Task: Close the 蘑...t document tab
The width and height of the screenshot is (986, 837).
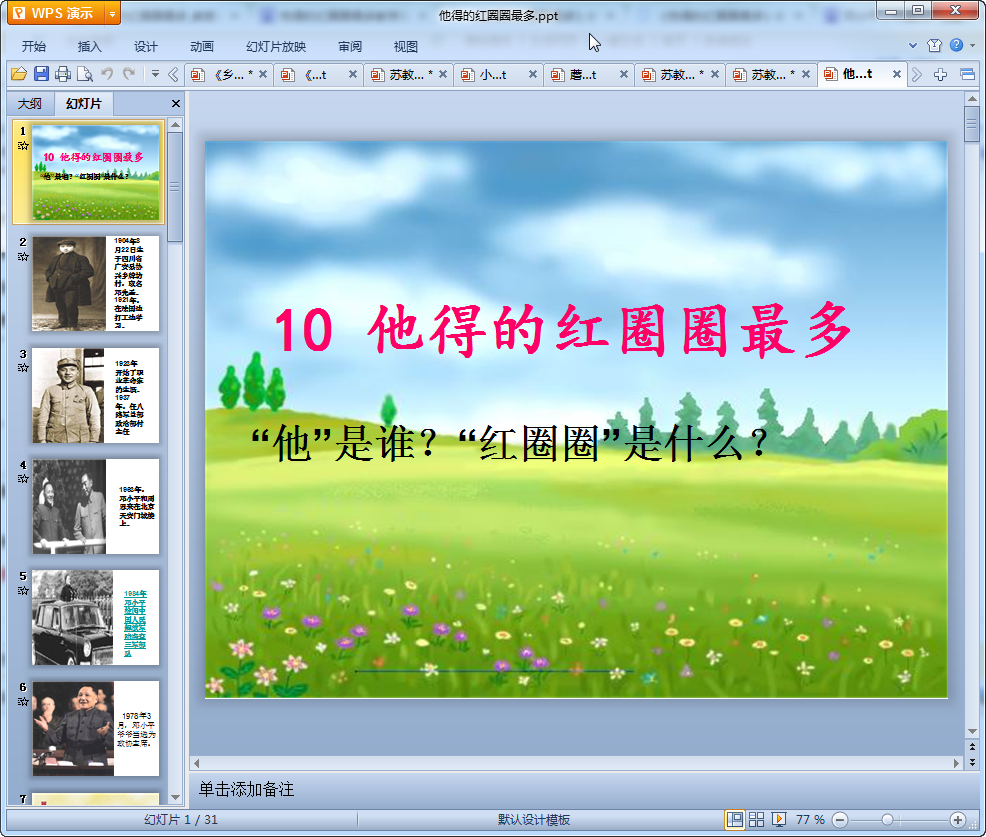Action: pyautogui.click(x=624, y=74)
